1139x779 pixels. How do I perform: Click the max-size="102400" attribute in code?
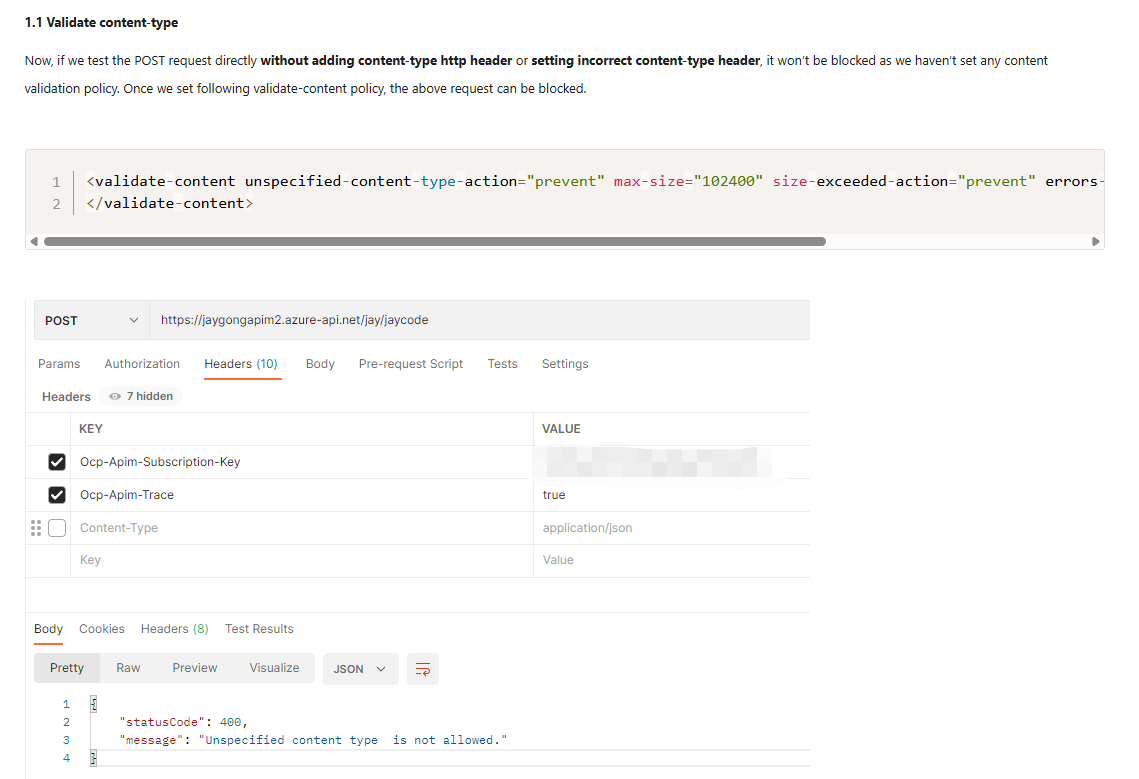[x=688, y=181]
